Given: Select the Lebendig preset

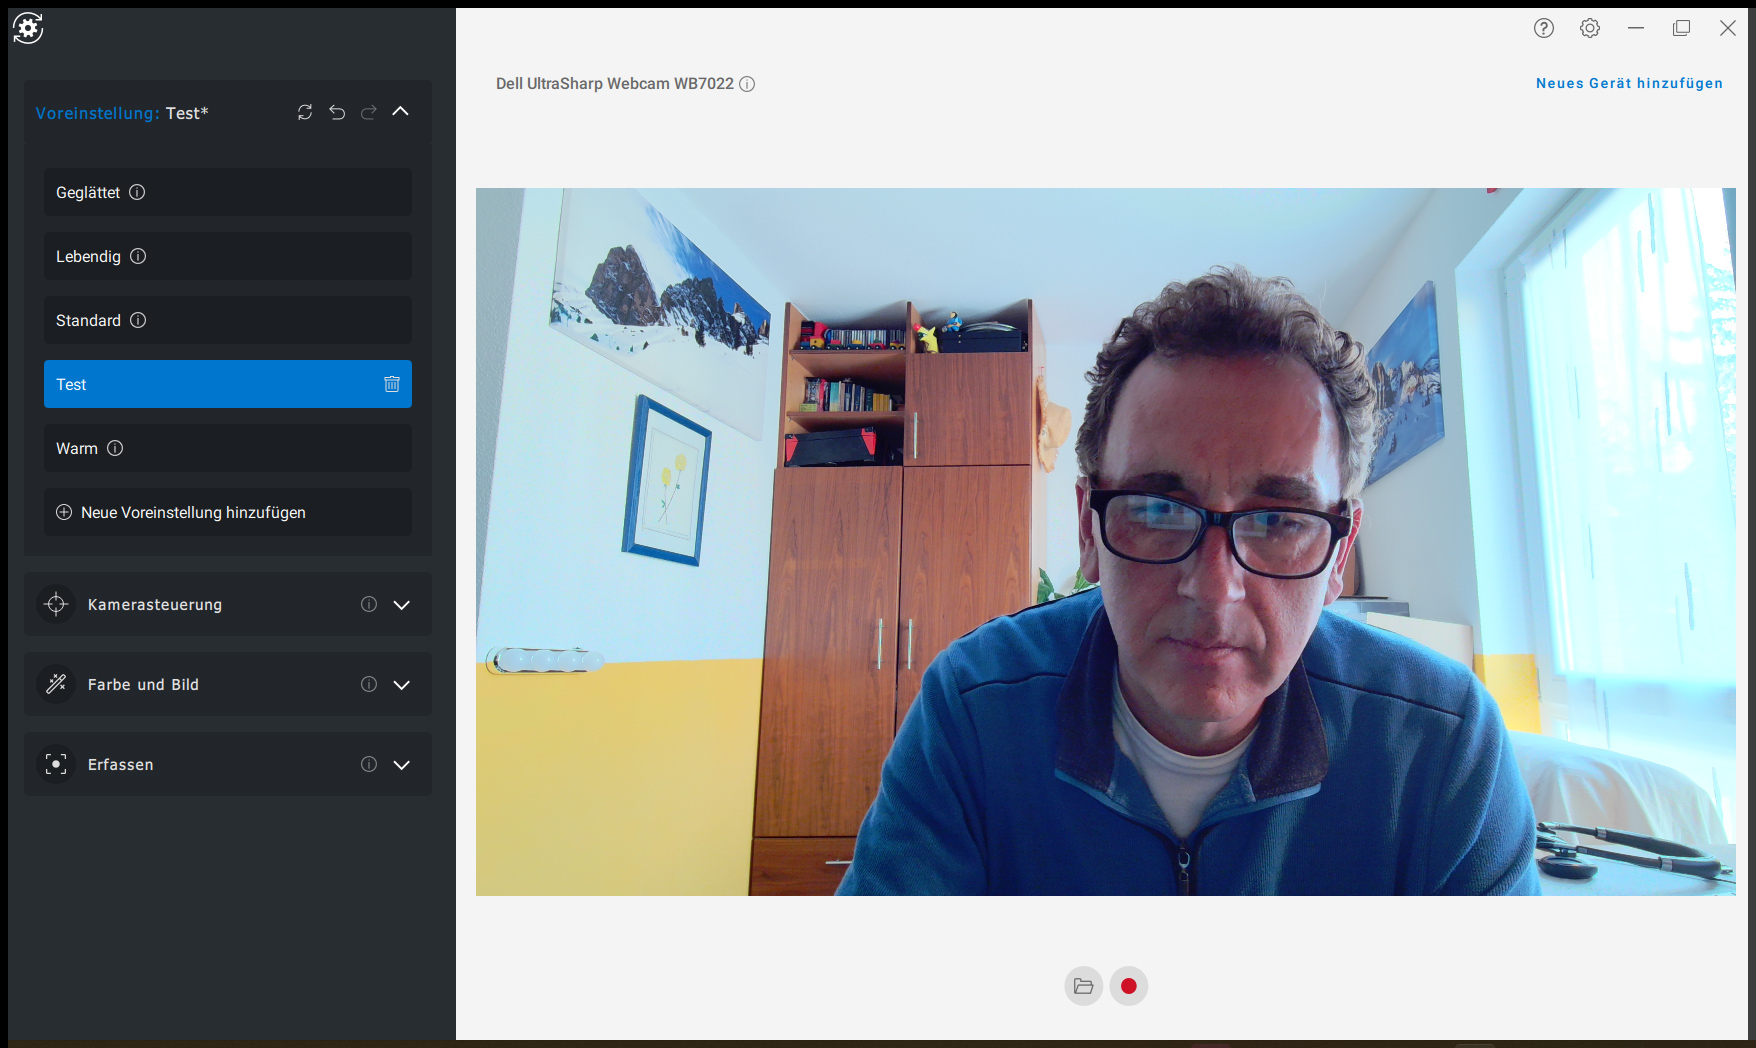Looking at the screenshot, I should point(228,256).
